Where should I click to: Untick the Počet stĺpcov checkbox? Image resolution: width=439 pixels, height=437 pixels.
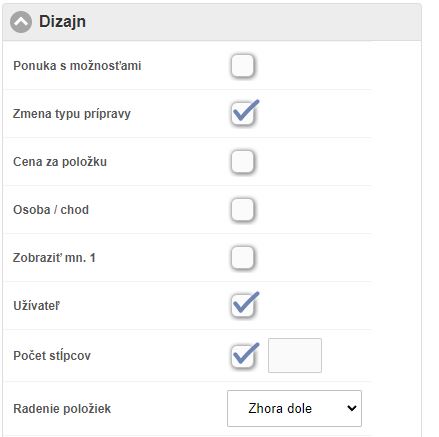click(x=242, y=356)
